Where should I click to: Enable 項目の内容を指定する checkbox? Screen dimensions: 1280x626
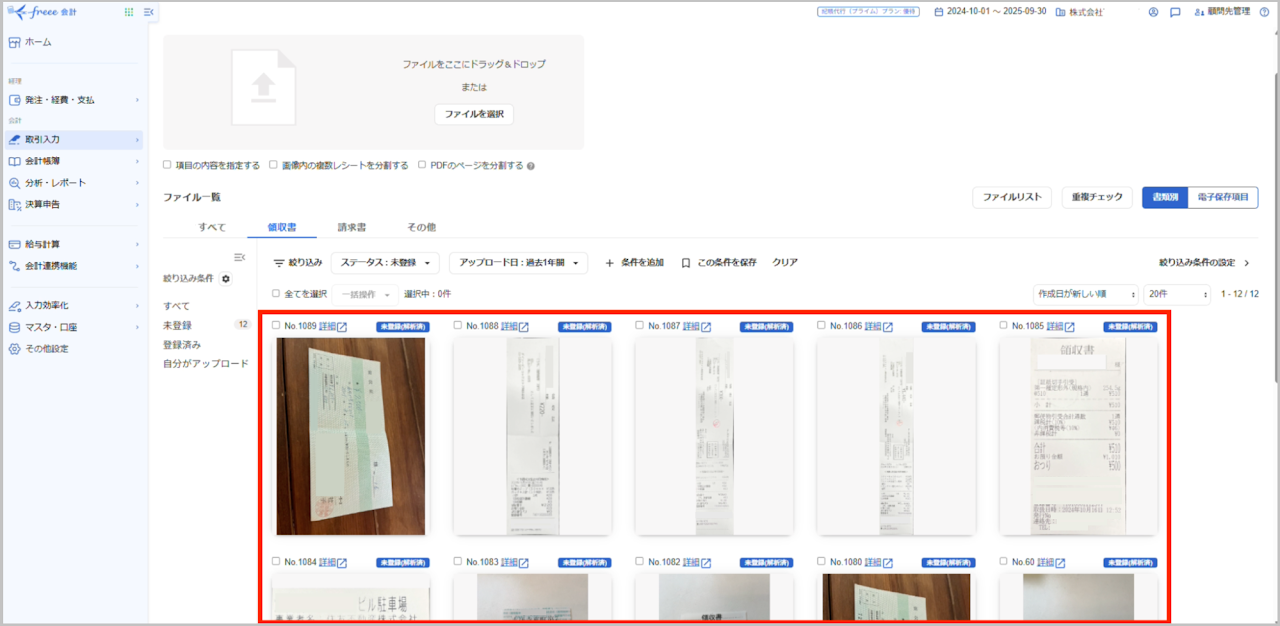(x=167, y=165)
